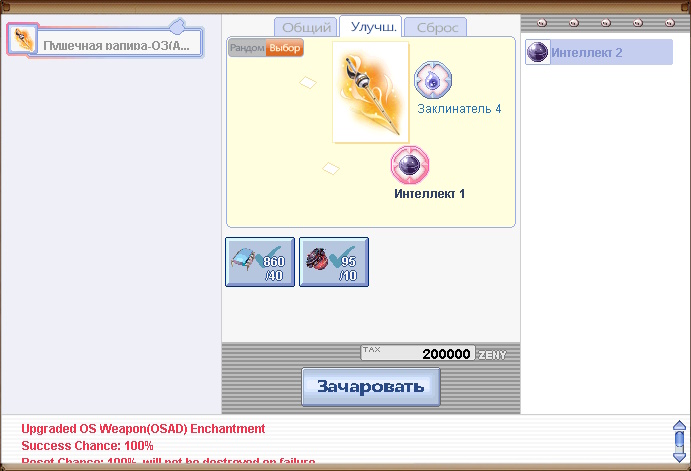Viewport: 691px width, 471px height.
Task: Click the blue material item slot 860/40
Action: click(x=260, y=262)
